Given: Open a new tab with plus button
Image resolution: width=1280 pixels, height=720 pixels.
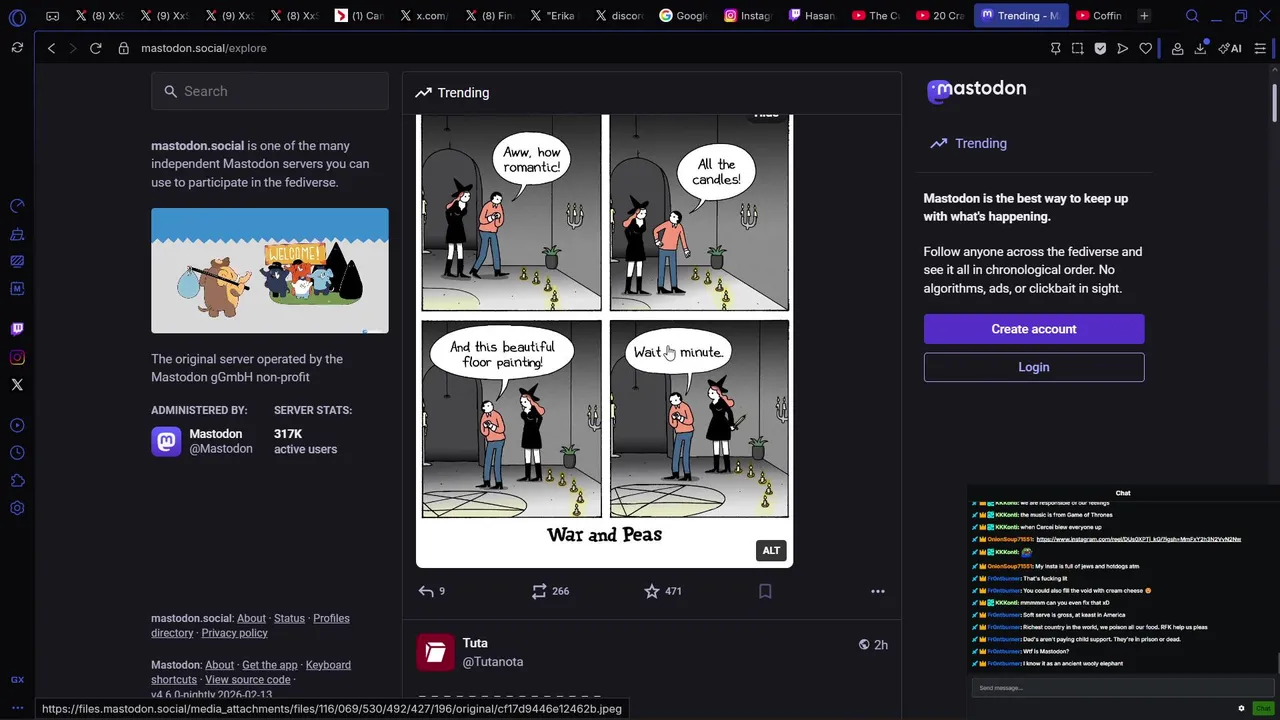Looking at the screenshot, I should 1144,16.
